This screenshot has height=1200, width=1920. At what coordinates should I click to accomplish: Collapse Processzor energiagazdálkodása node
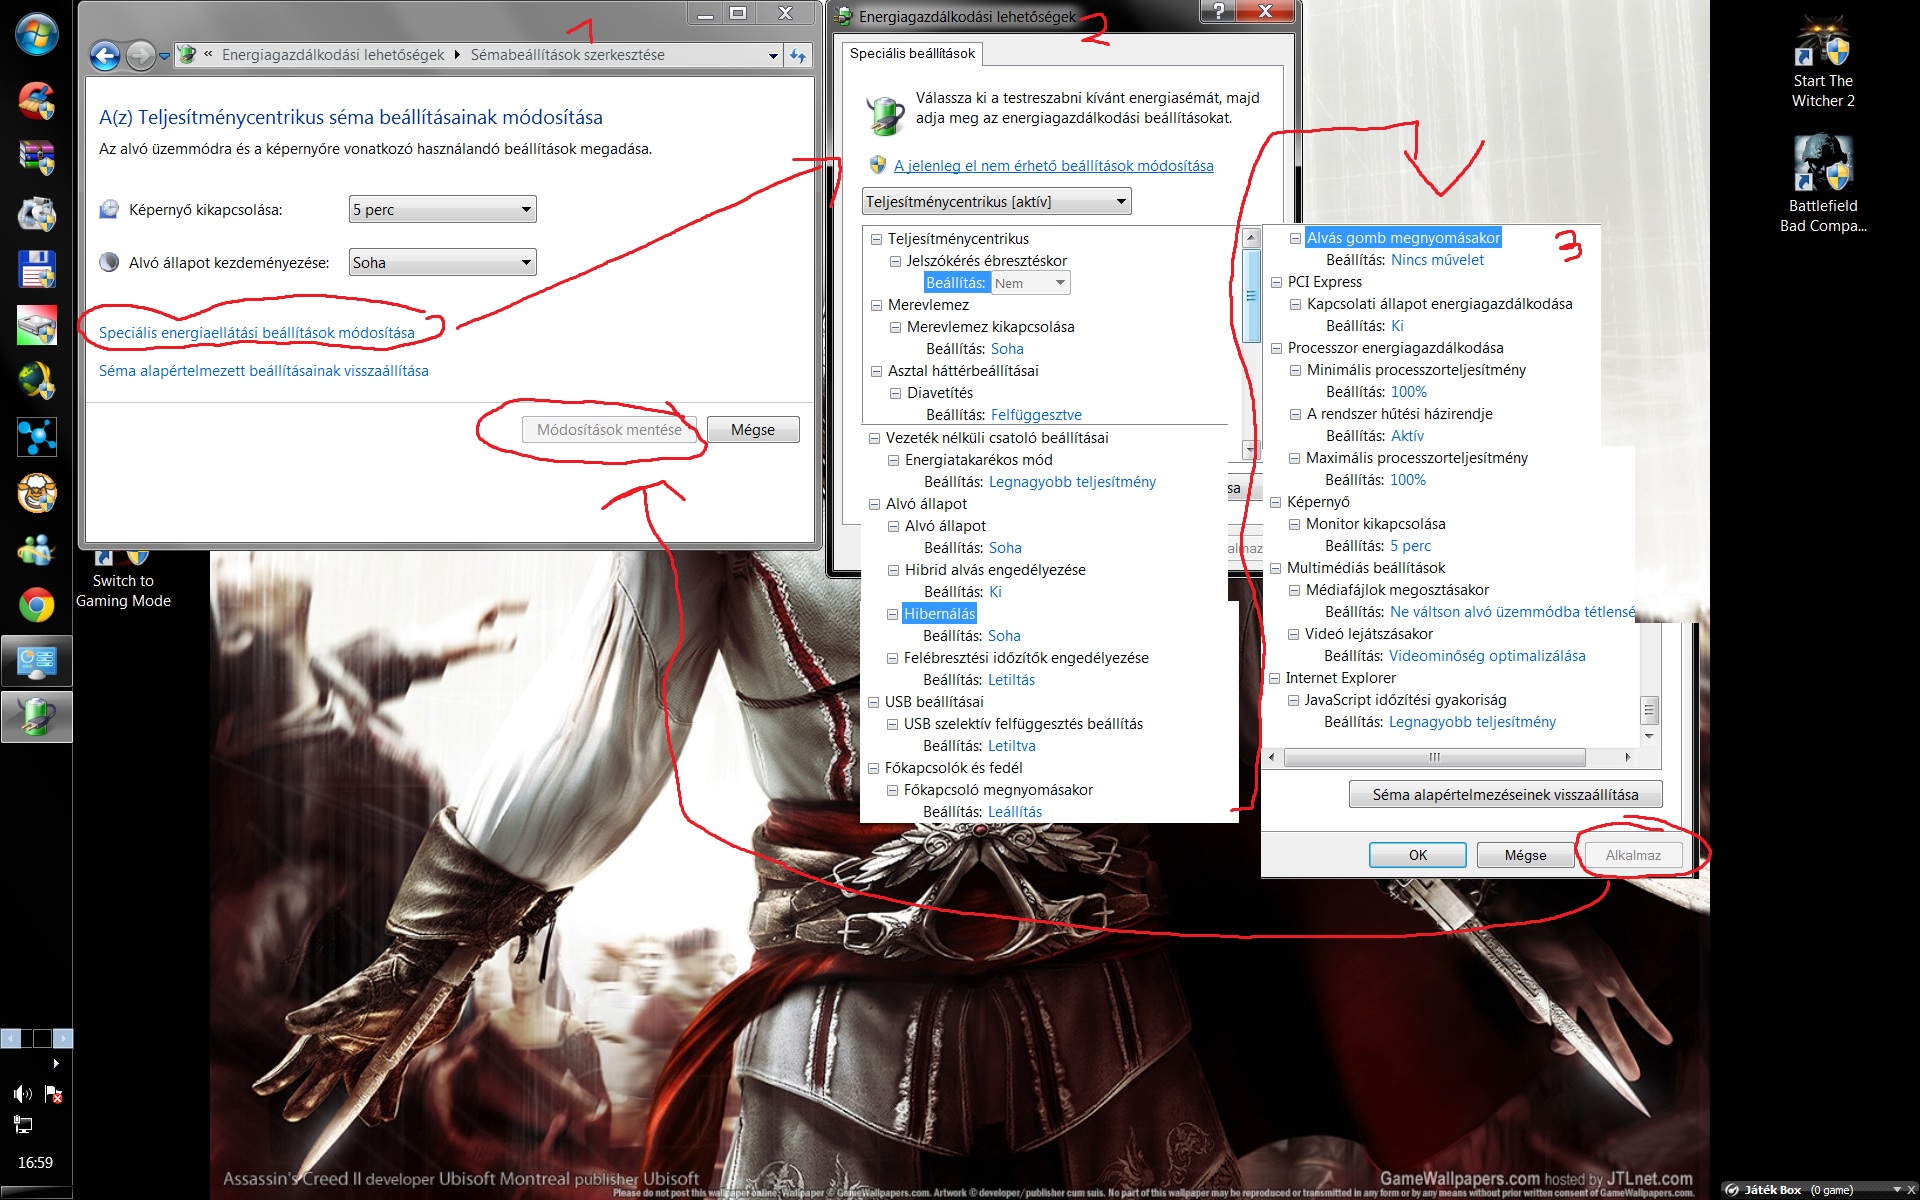pyautogui.click(x=1277, y=348)
